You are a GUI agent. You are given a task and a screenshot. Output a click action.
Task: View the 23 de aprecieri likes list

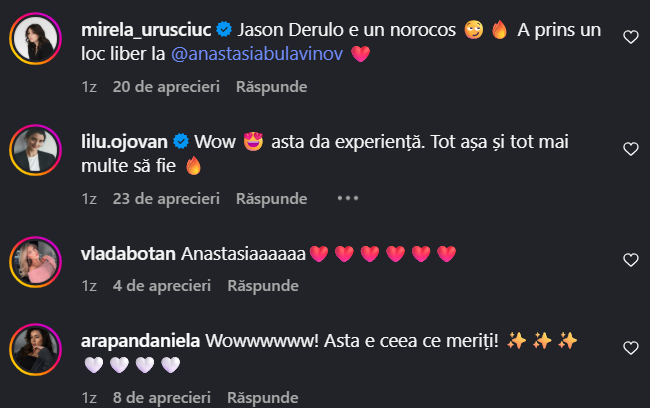point(166,199)
